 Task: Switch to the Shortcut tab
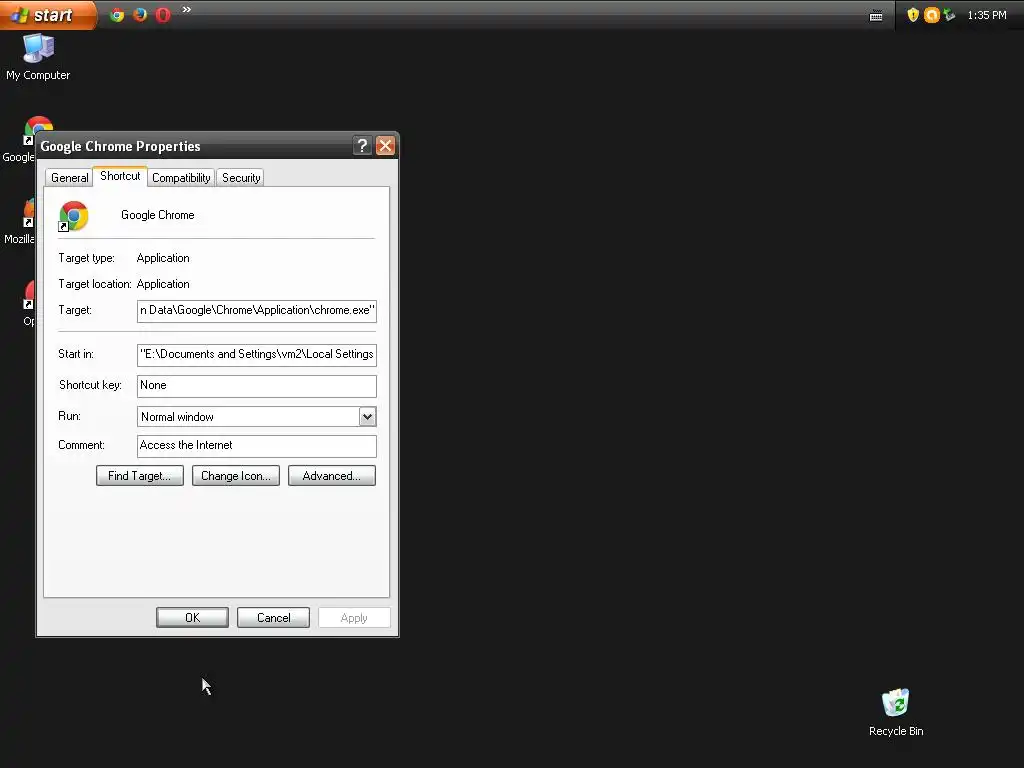[120, 176]
